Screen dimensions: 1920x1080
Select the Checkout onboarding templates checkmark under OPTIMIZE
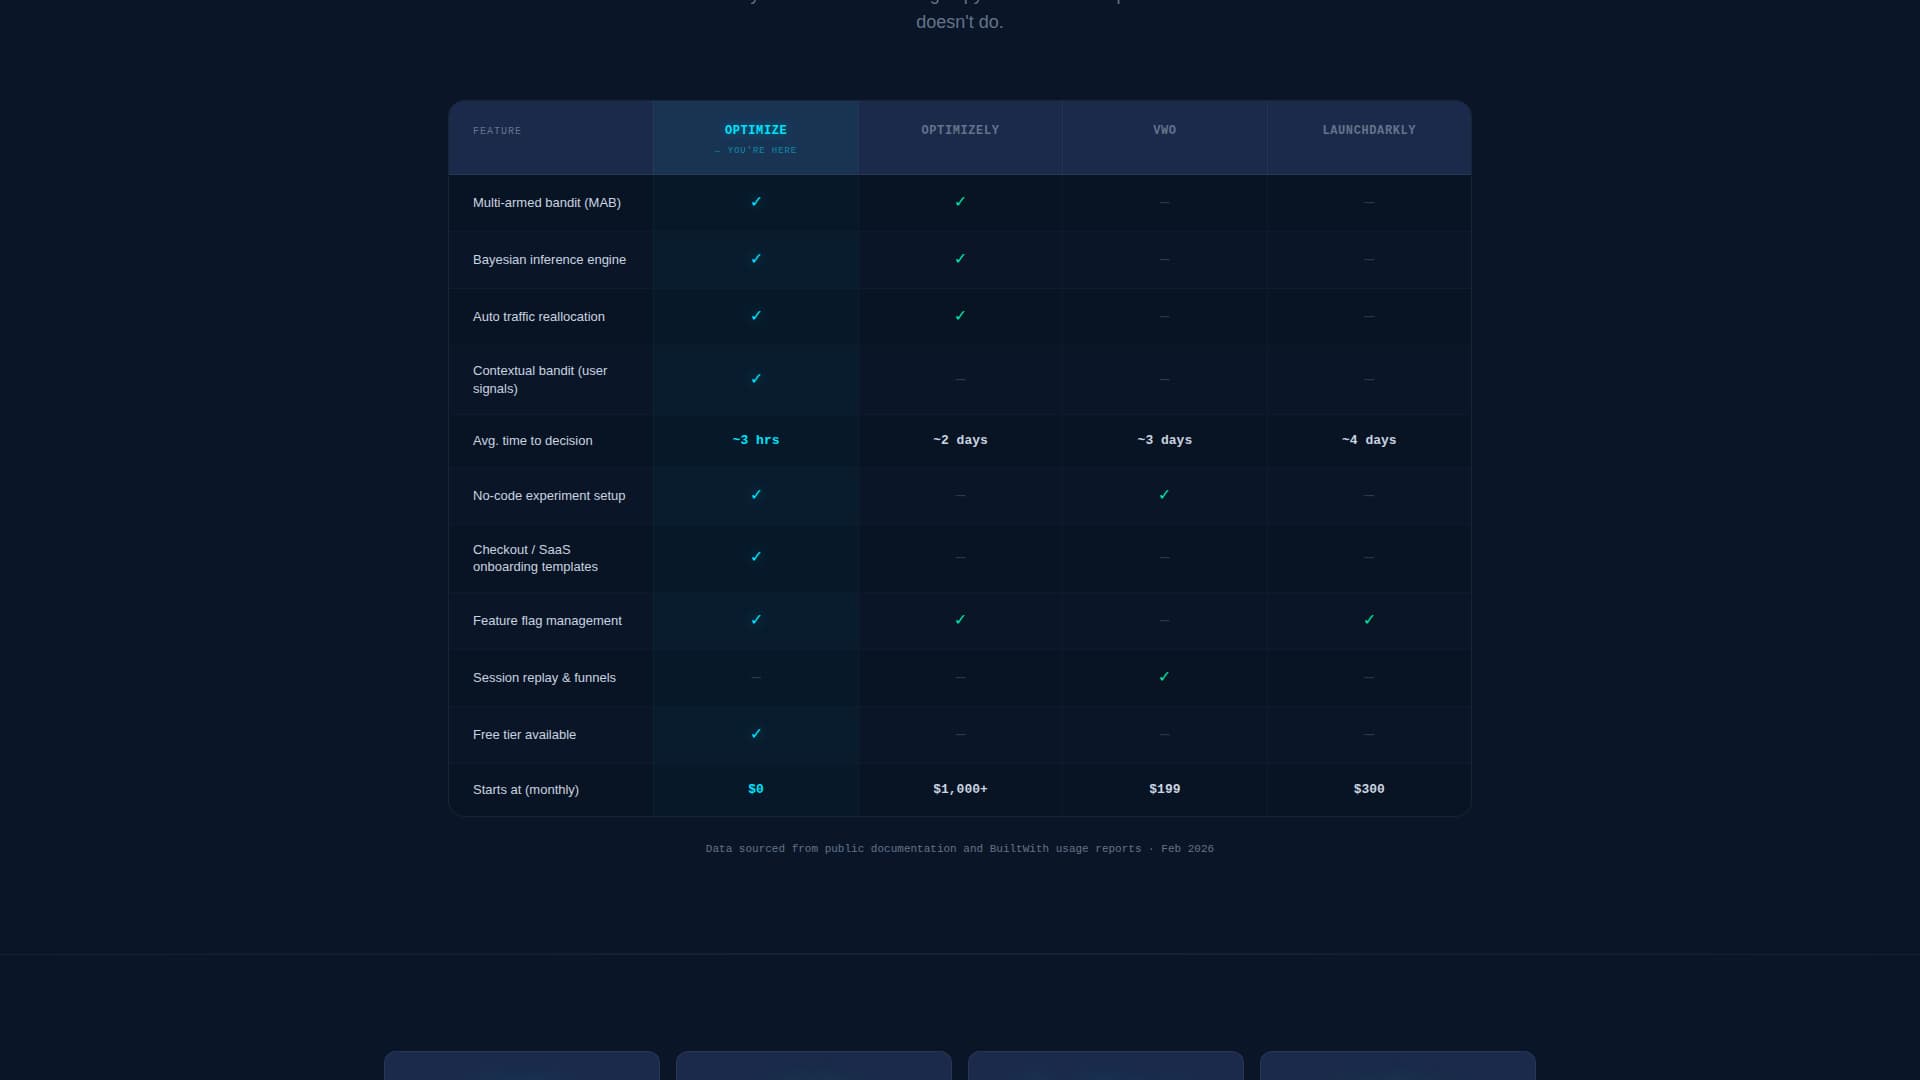pyautogui.click(x=756, y=557)
